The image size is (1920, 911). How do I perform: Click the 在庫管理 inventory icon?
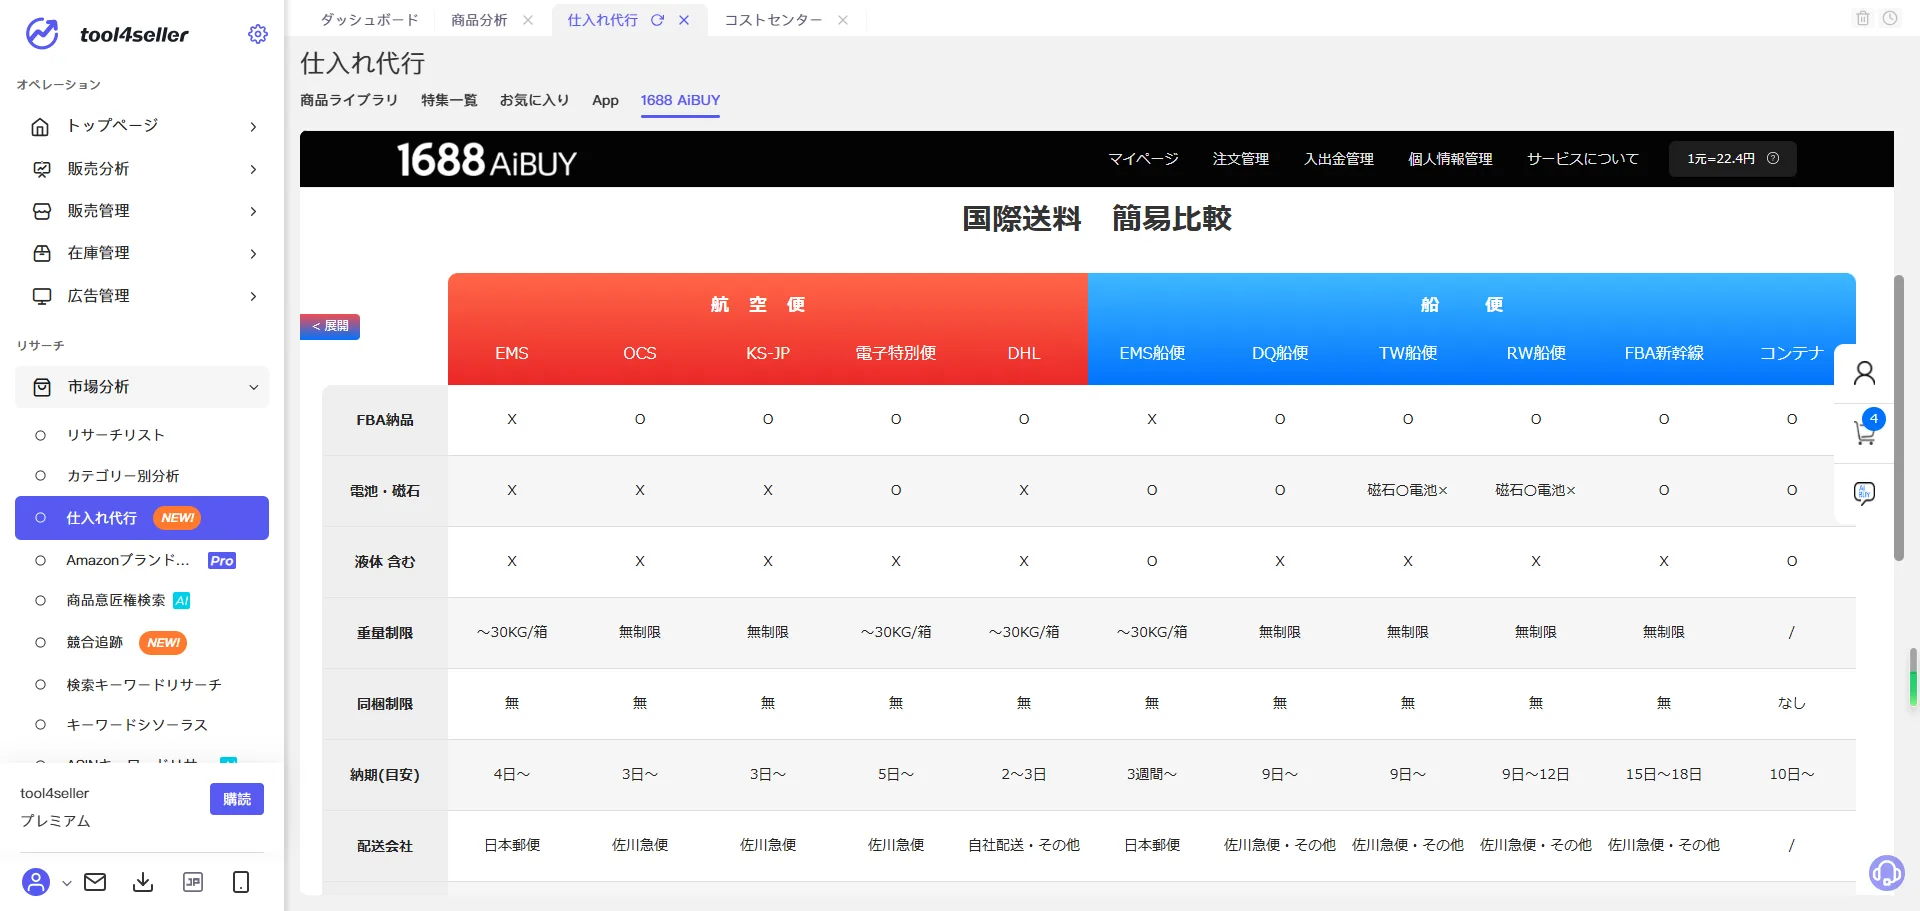coord(41,253)
